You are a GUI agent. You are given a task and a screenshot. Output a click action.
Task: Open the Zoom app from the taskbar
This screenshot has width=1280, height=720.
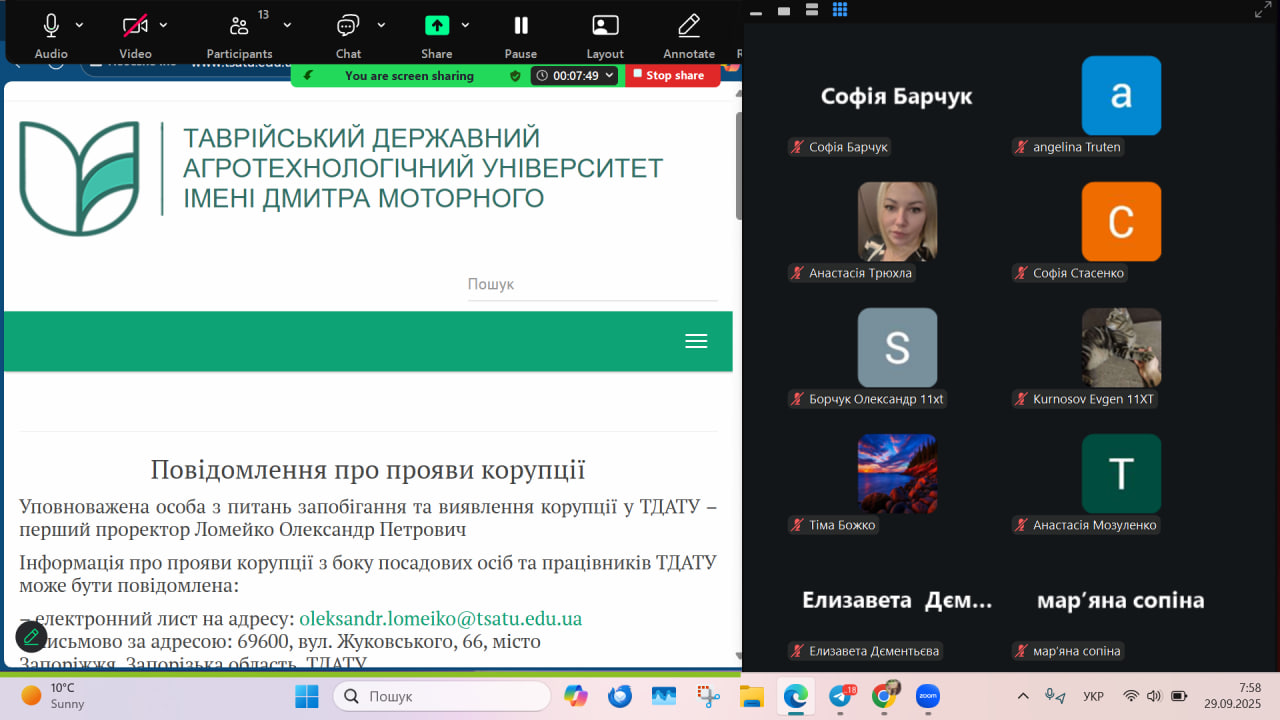[x=928, y=696]
